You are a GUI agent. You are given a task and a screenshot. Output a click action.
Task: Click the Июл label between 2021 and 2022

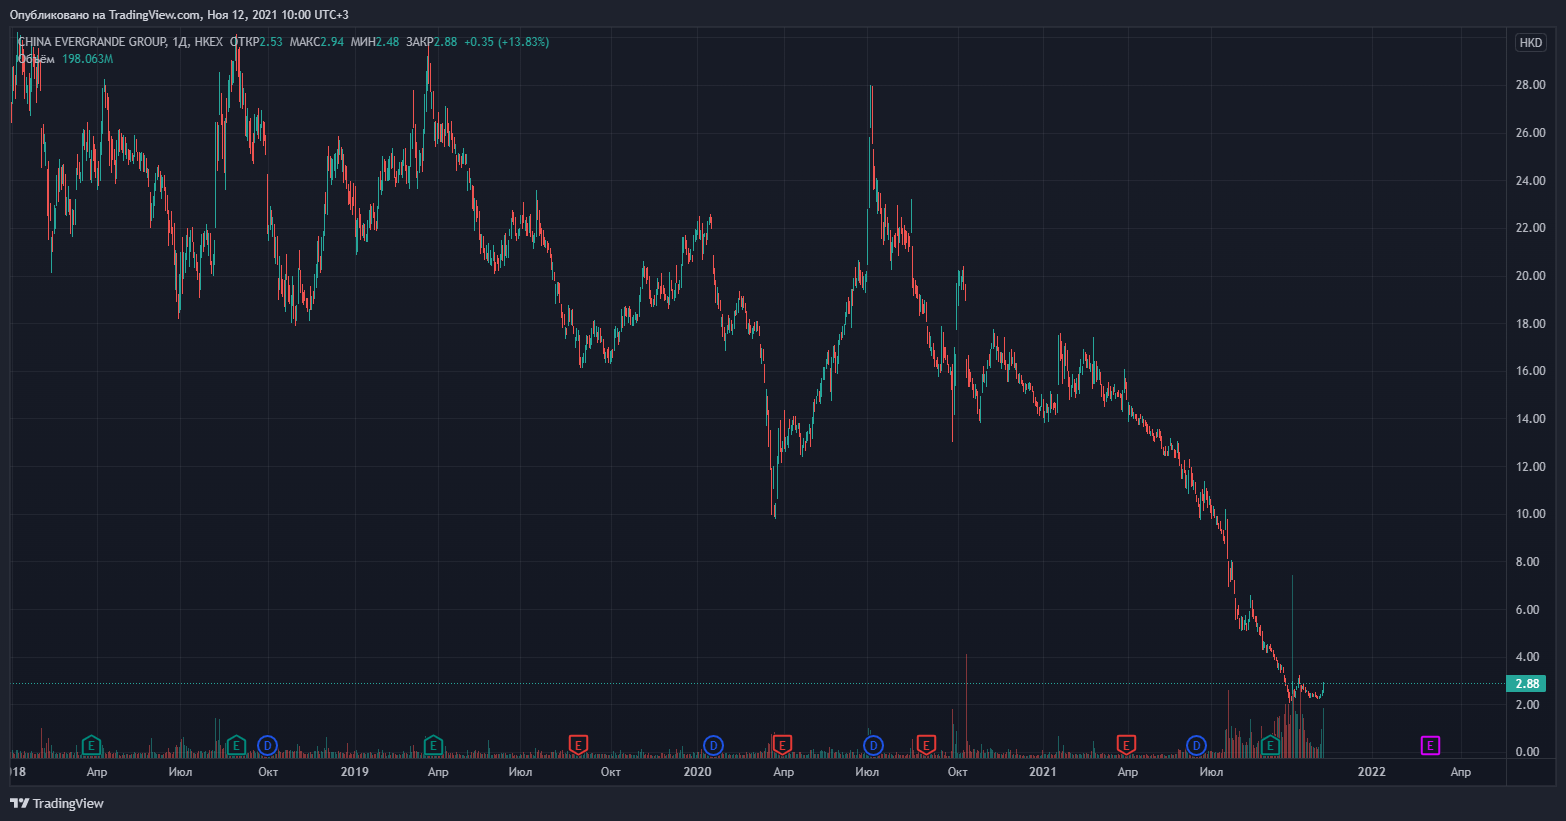1211,772
